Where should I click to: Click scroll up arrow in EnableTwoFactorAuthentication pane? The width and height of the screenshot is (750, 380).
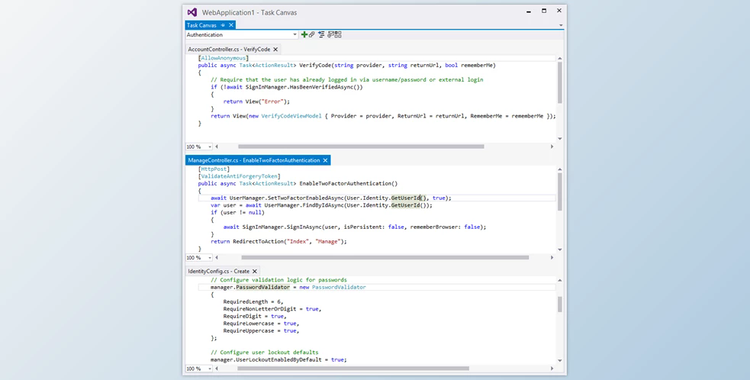(560, 169)
